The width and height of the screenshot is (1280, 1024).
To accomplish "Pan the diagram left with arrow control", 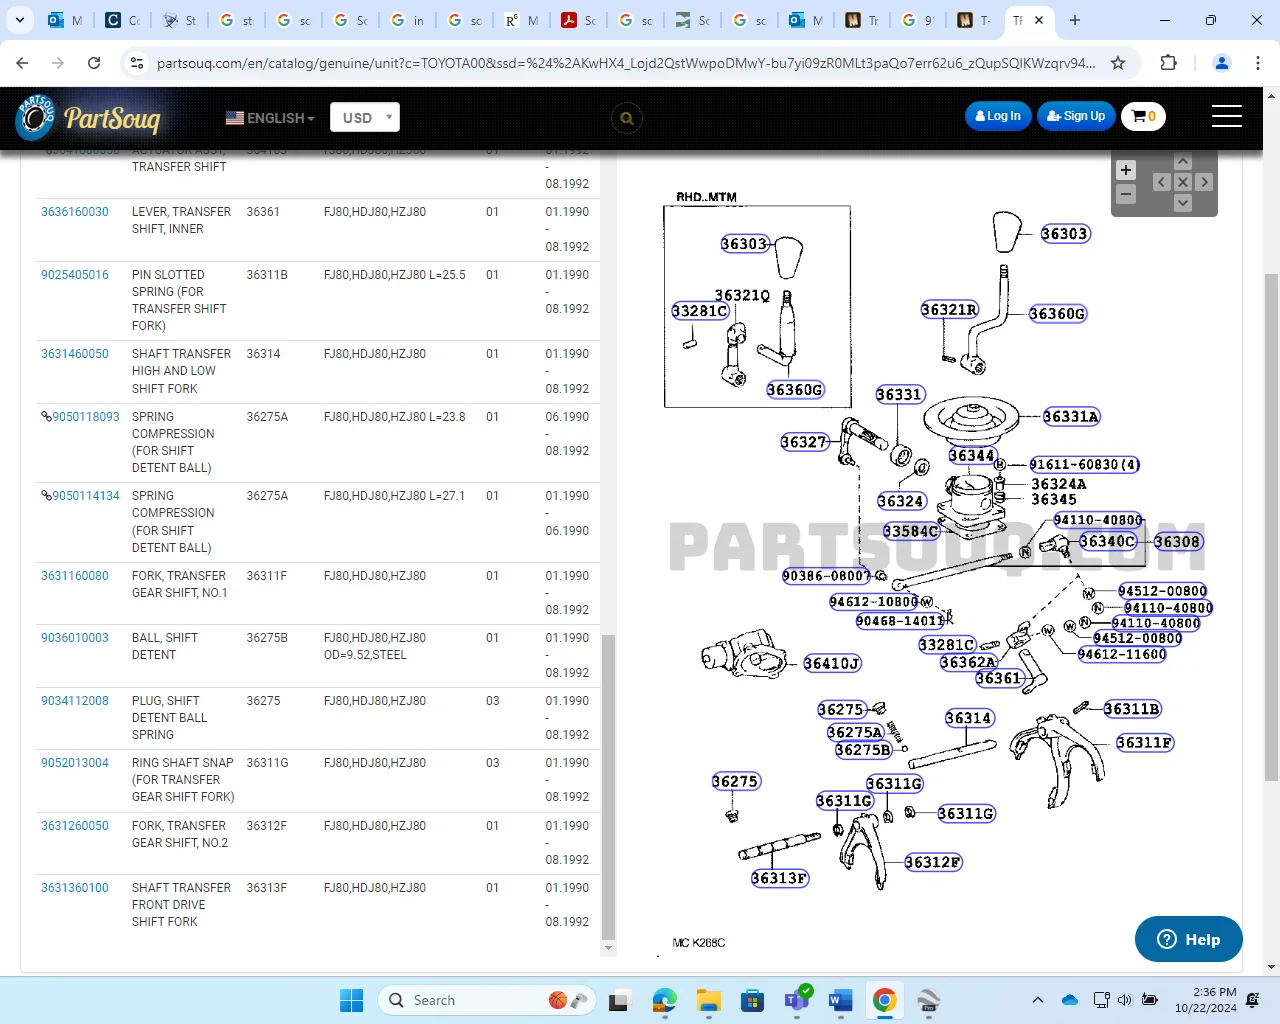I will tap(1161, 182).
